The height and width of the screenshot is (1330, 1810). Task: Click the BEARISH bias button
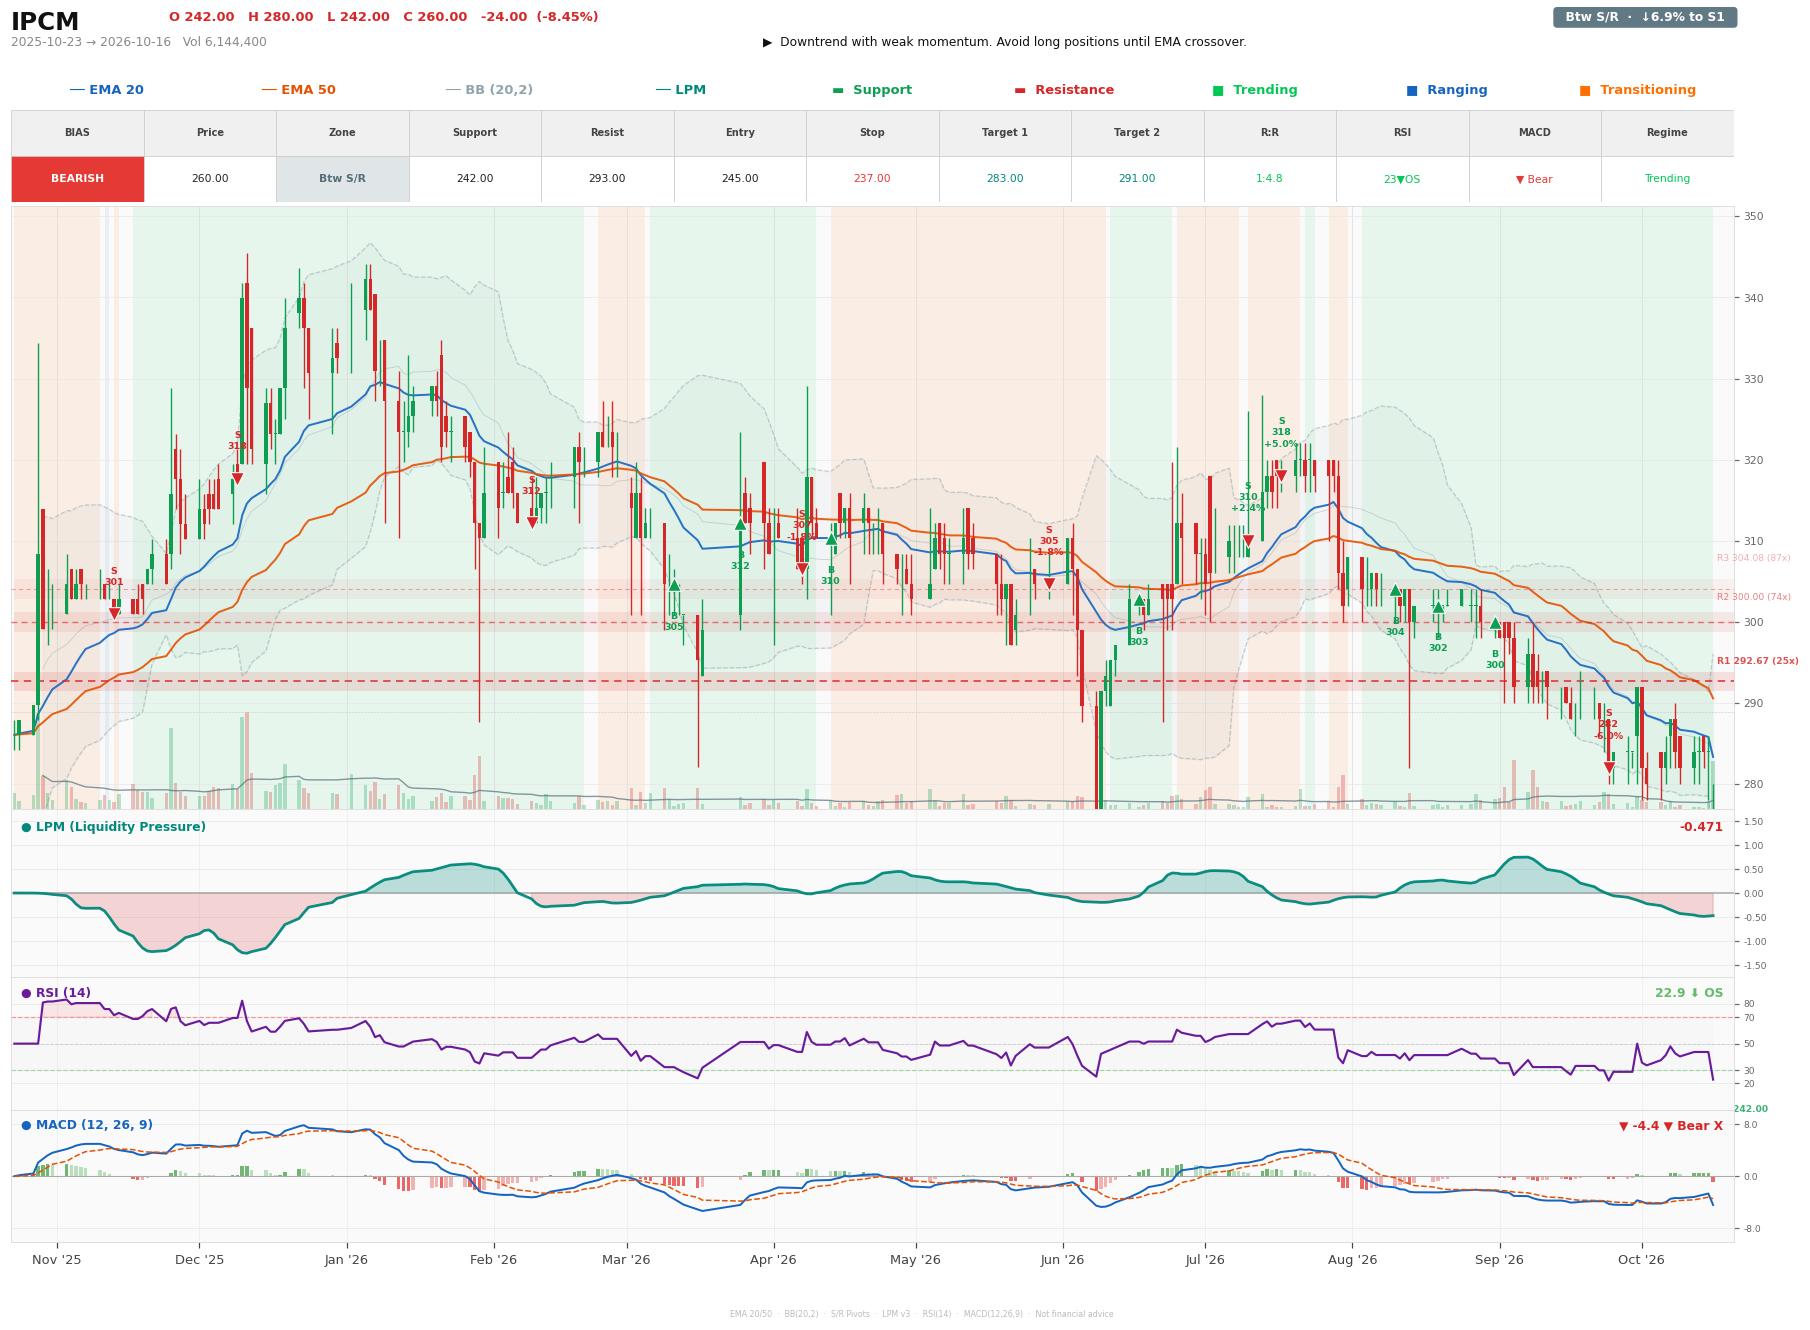(x=77, y=179)
